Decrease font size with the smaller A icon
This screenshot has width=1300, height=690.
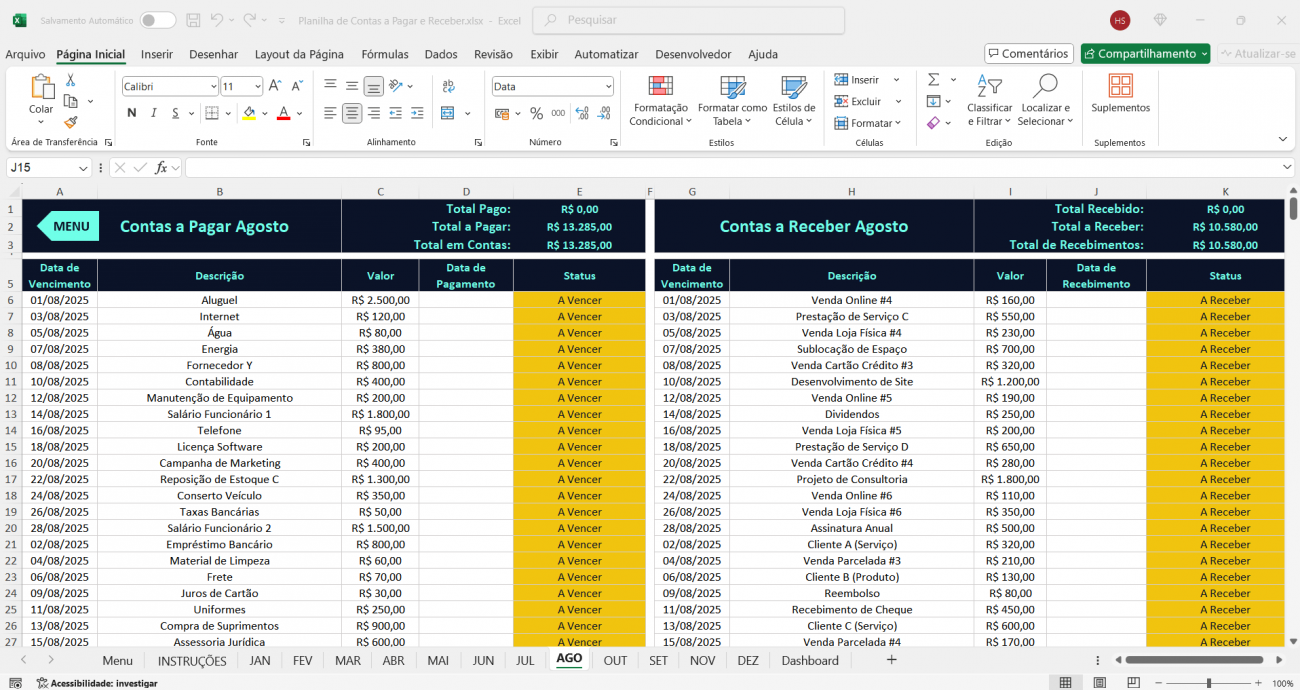point(296,87)
